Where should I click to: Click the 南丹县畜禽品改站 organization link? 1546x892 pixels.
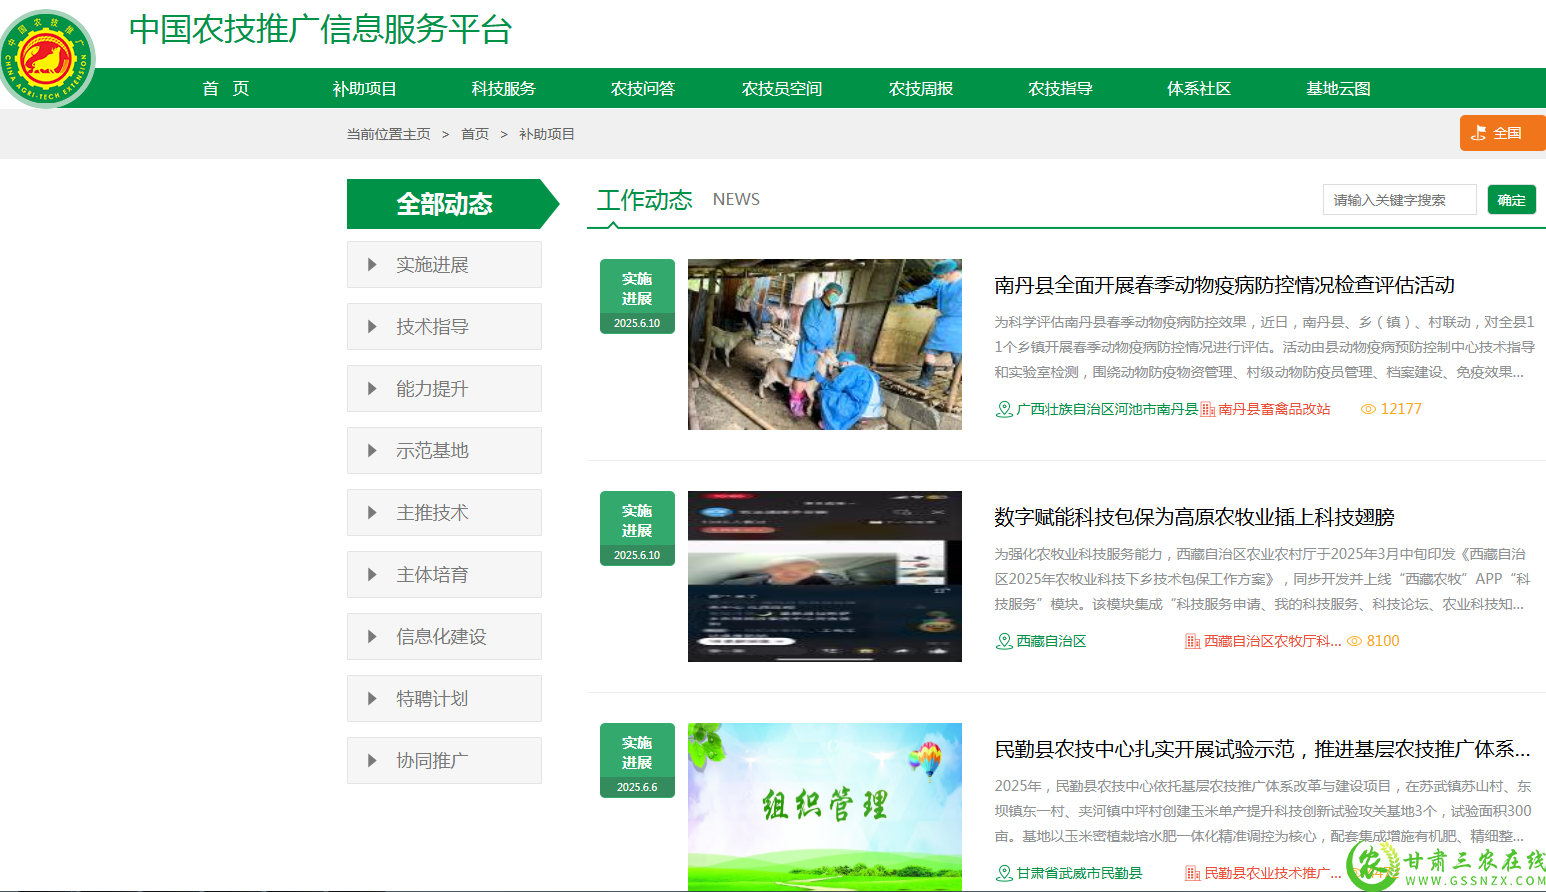1274,409
